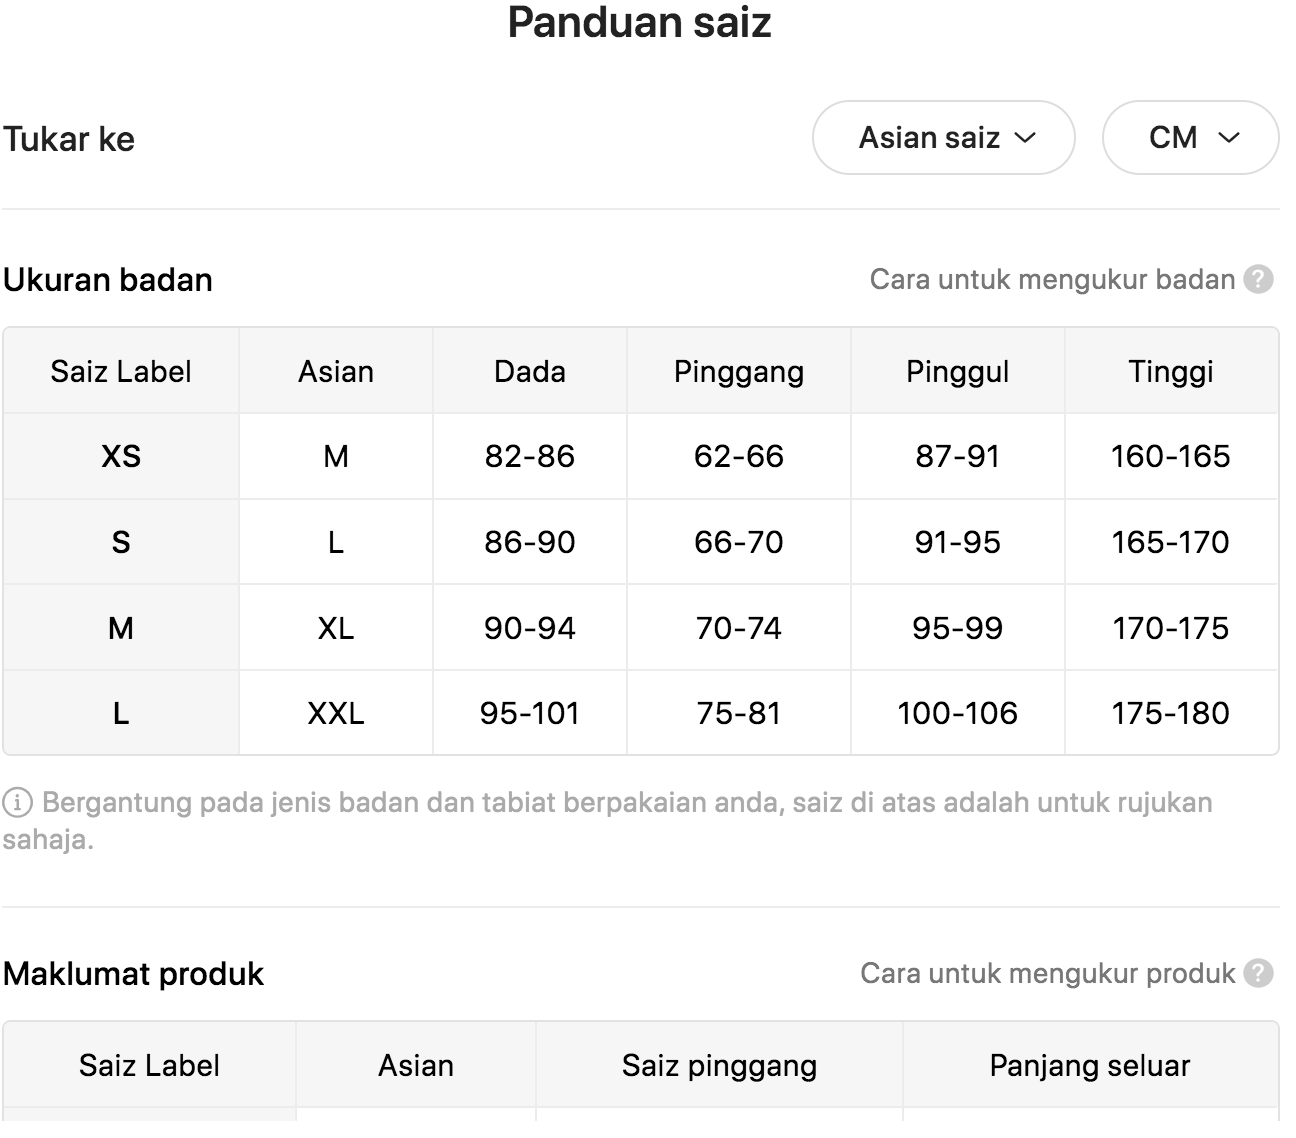The image size is (1296, 1138).
Task: Click the Dada column header
Action: tap(530, 372)
